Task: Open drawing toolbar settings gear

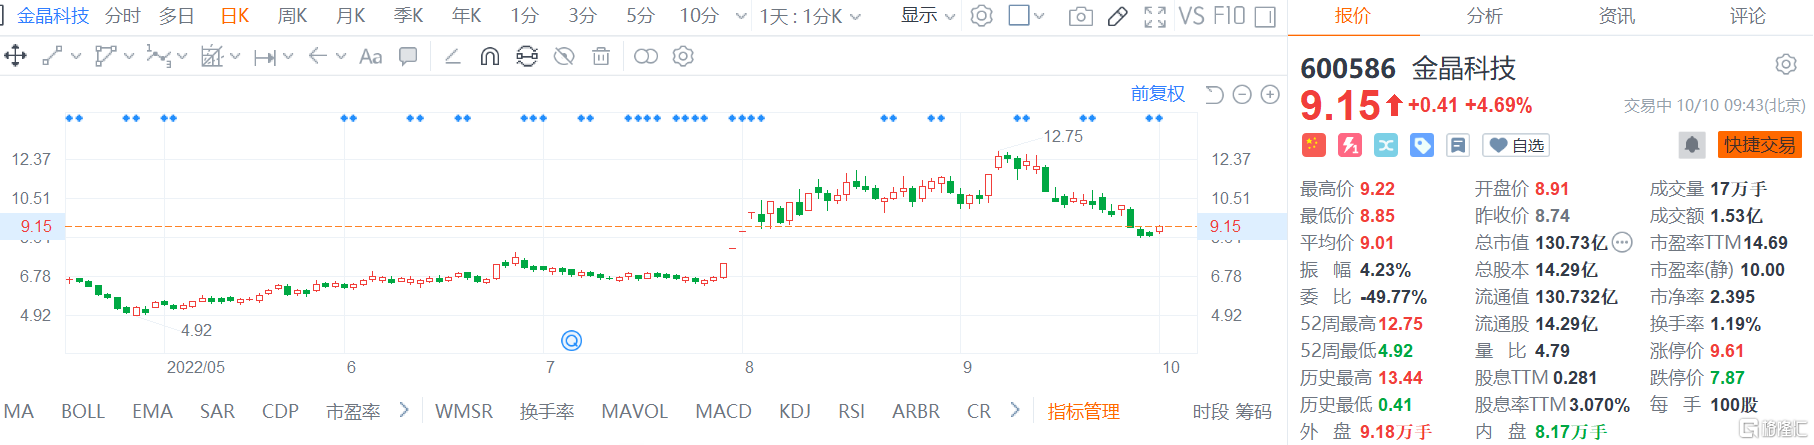Action: click(683, 56)
